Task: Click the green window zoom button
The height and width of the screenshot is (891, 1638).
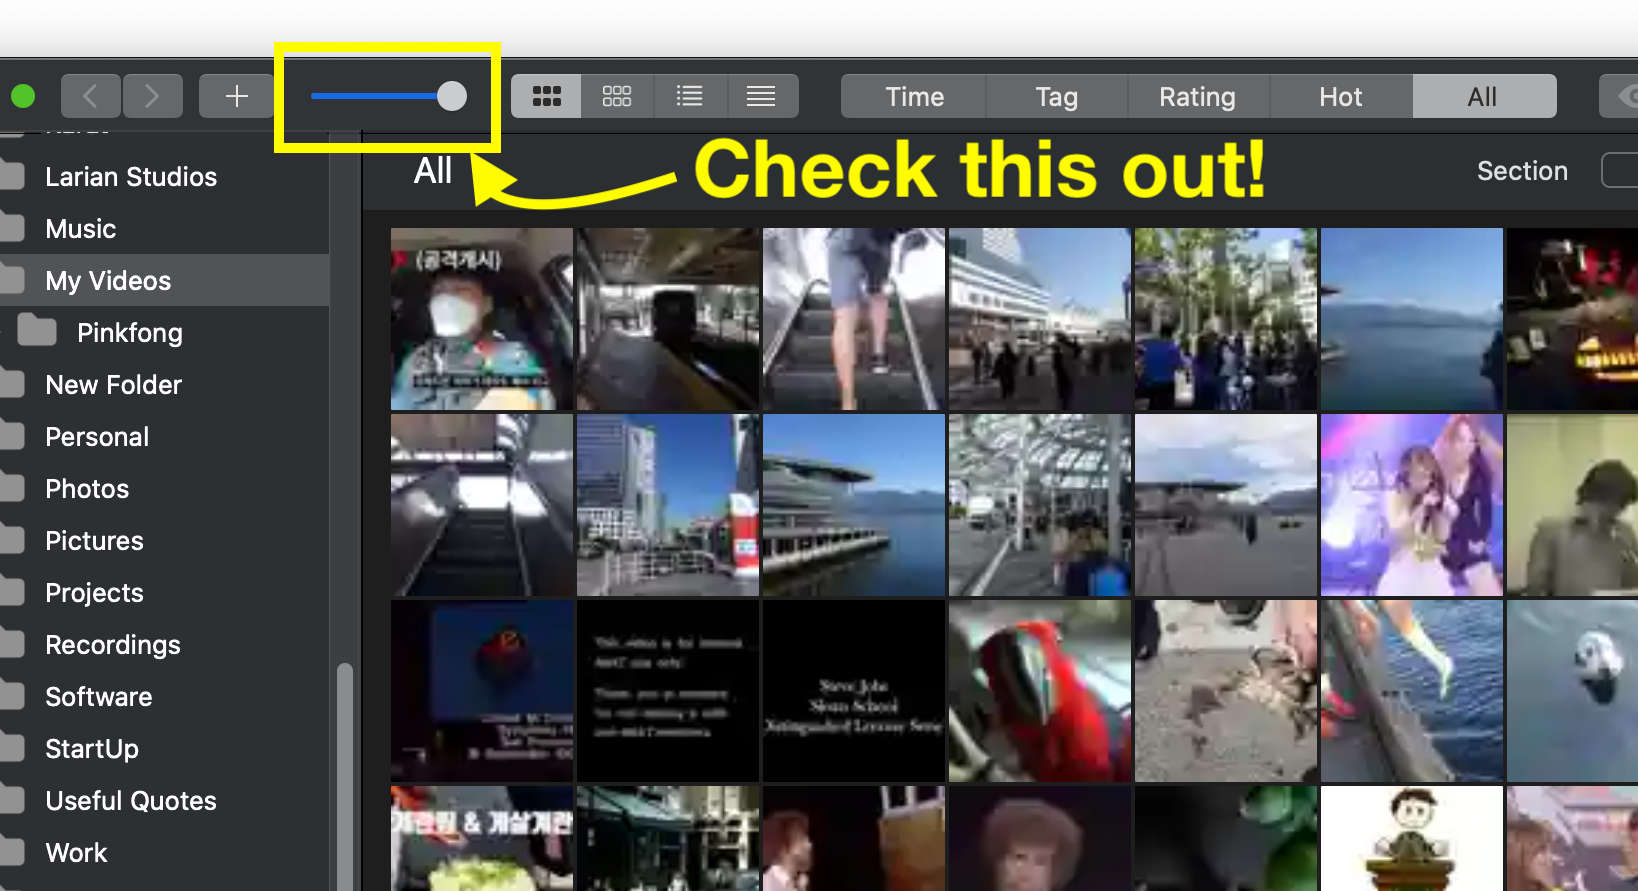Action: [23, 96]
